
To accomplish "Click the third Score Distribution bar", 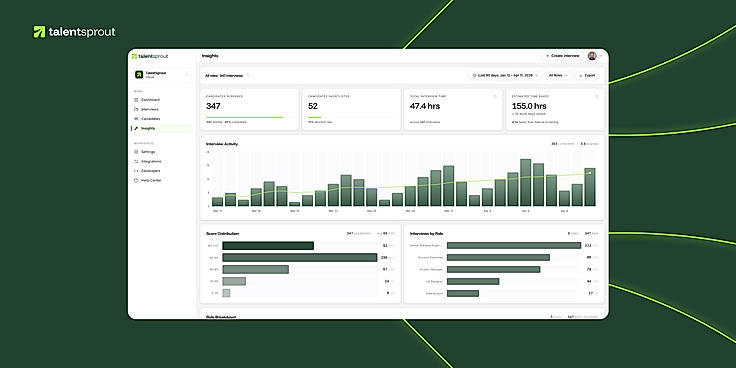I will 255,269.
